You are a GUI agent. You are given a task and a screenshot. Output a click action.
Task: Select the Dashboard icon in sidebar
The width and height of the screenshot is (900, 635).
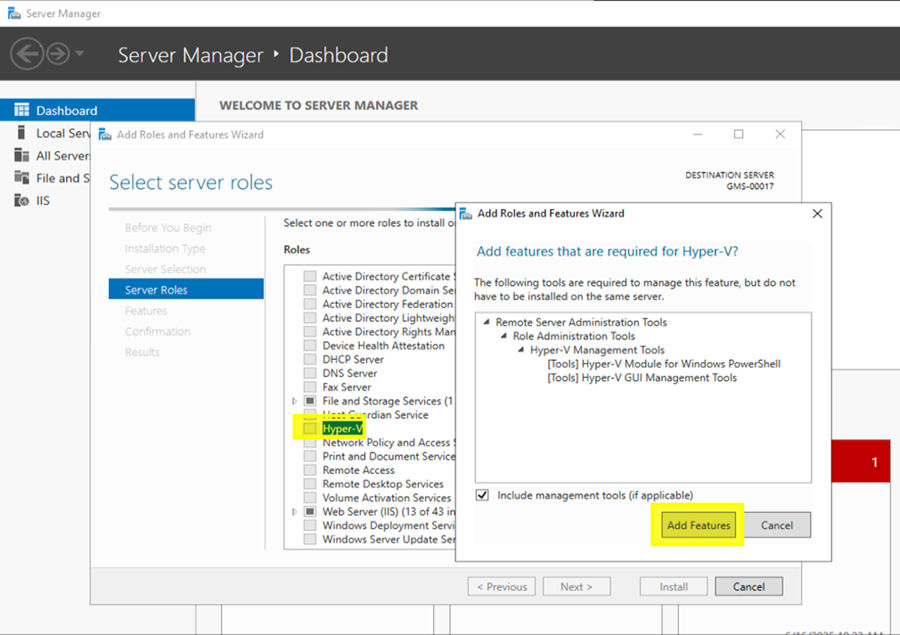point(21,110)
